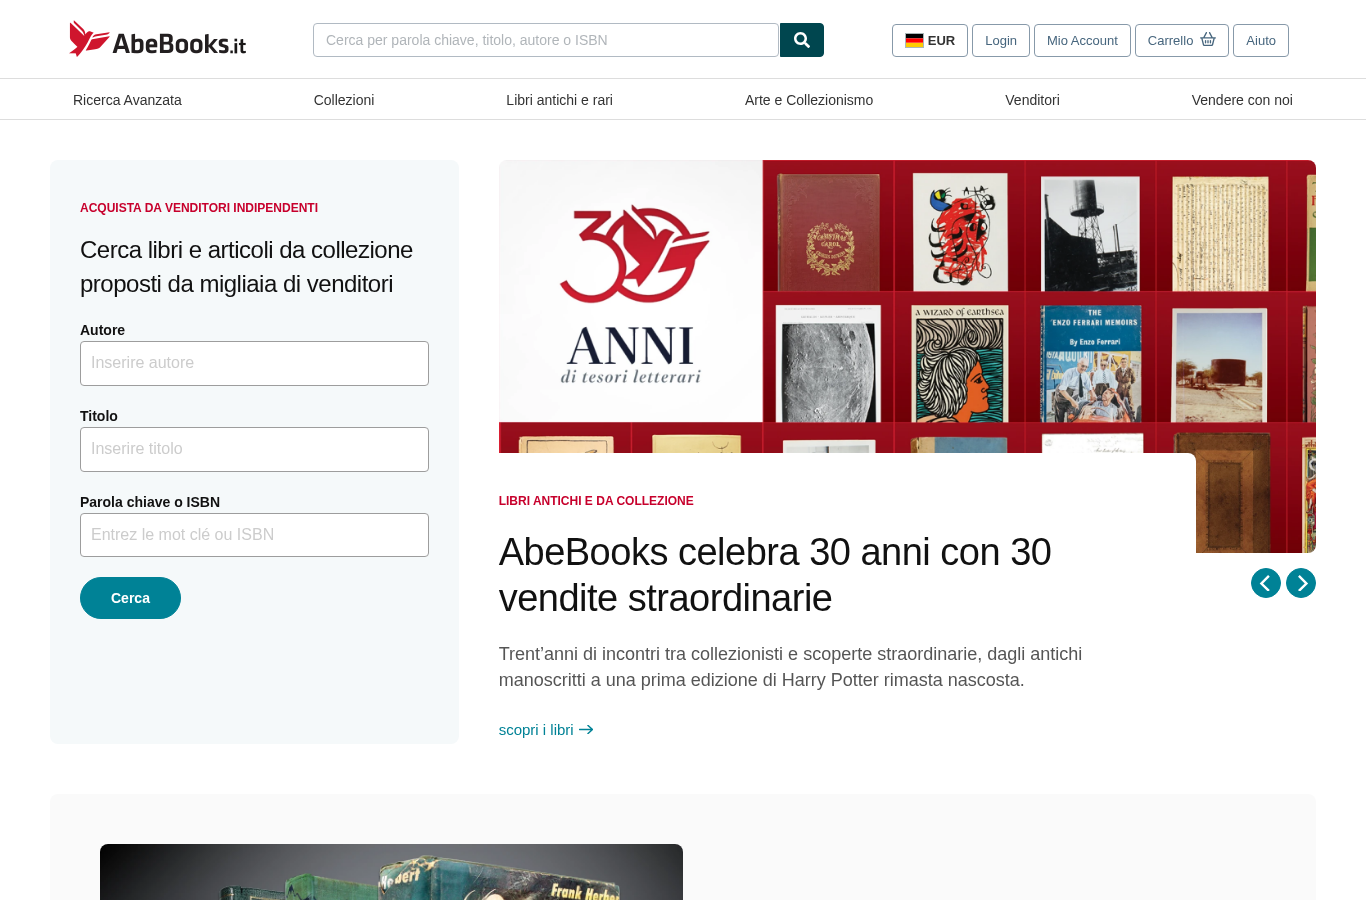The image size is (1366, 900).
Task: Click the 'LIBRI ANTICHI E DA COLLEZIONE' label
Action: 596,501
